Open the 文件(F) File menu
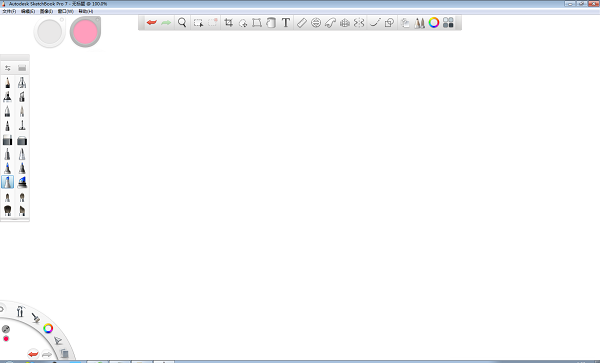This screenshot has width=600, height=363. pos(9,11)
